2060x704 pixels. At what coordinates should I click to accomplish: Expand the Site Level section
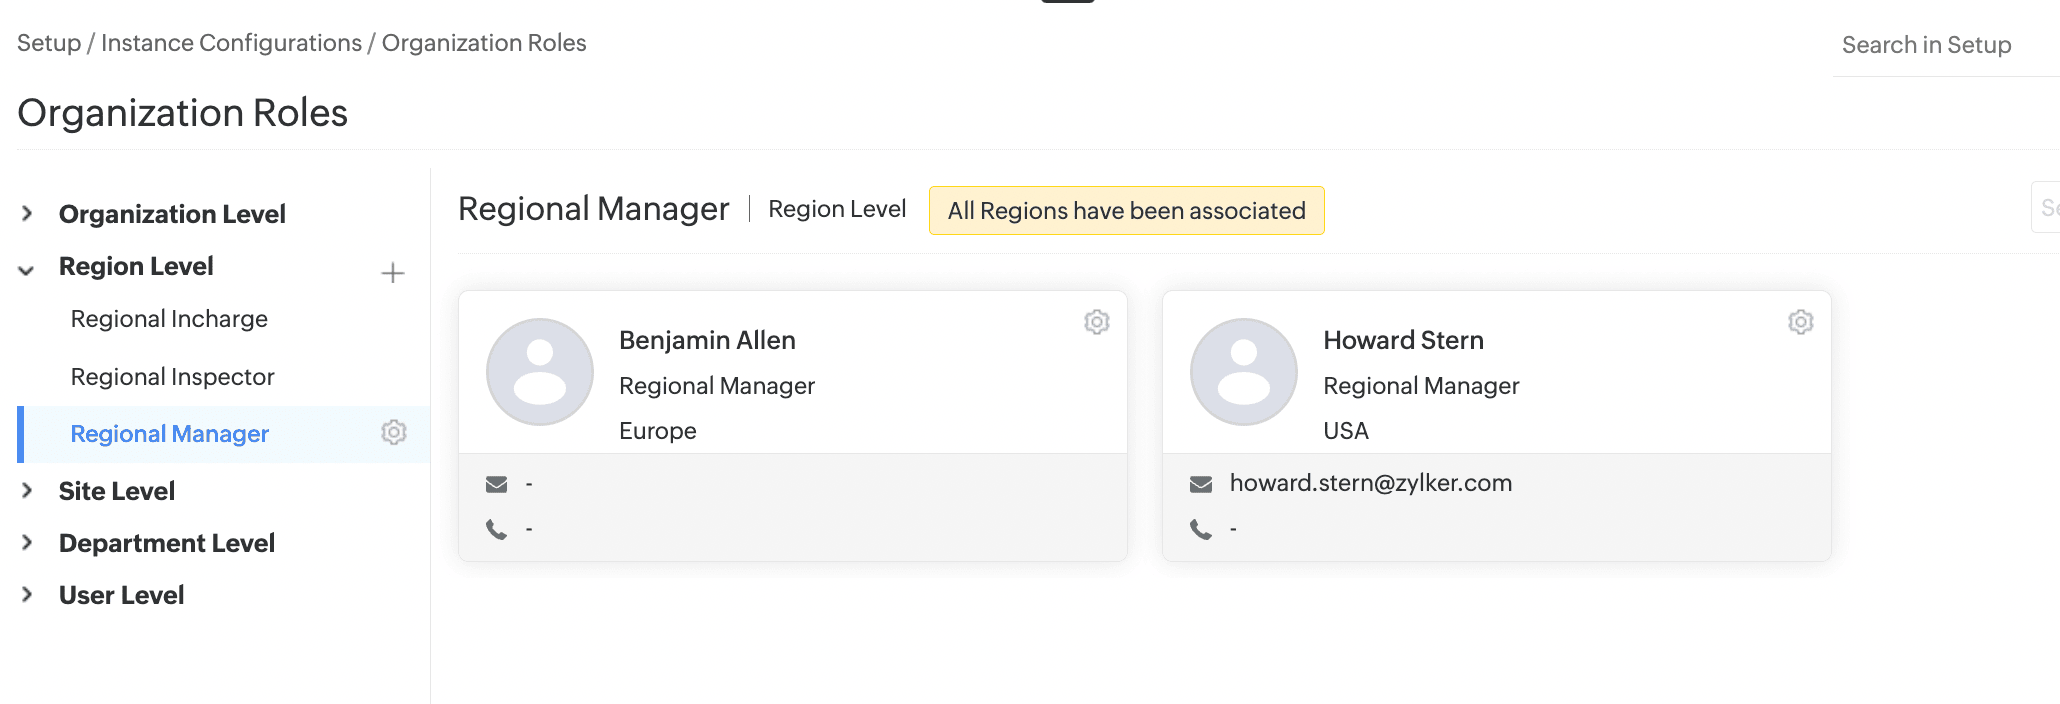(27, 490)
